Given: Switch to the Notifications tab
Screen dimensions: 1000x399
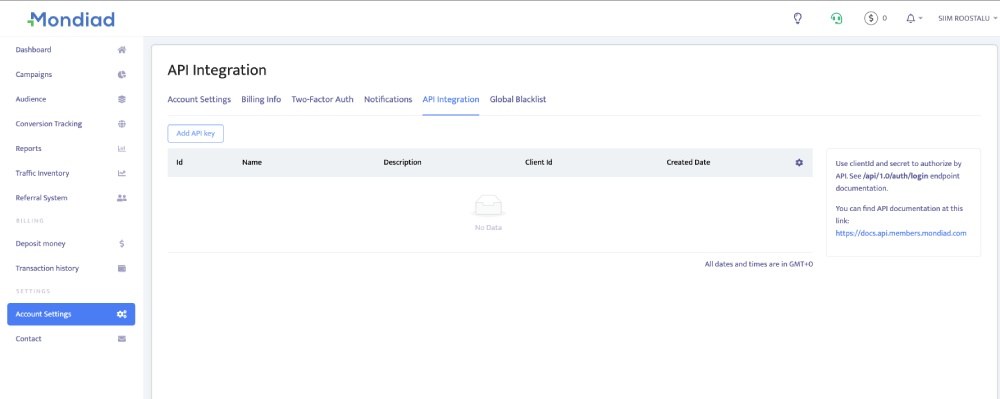Looking at the screenshot, I should (388, 99).
